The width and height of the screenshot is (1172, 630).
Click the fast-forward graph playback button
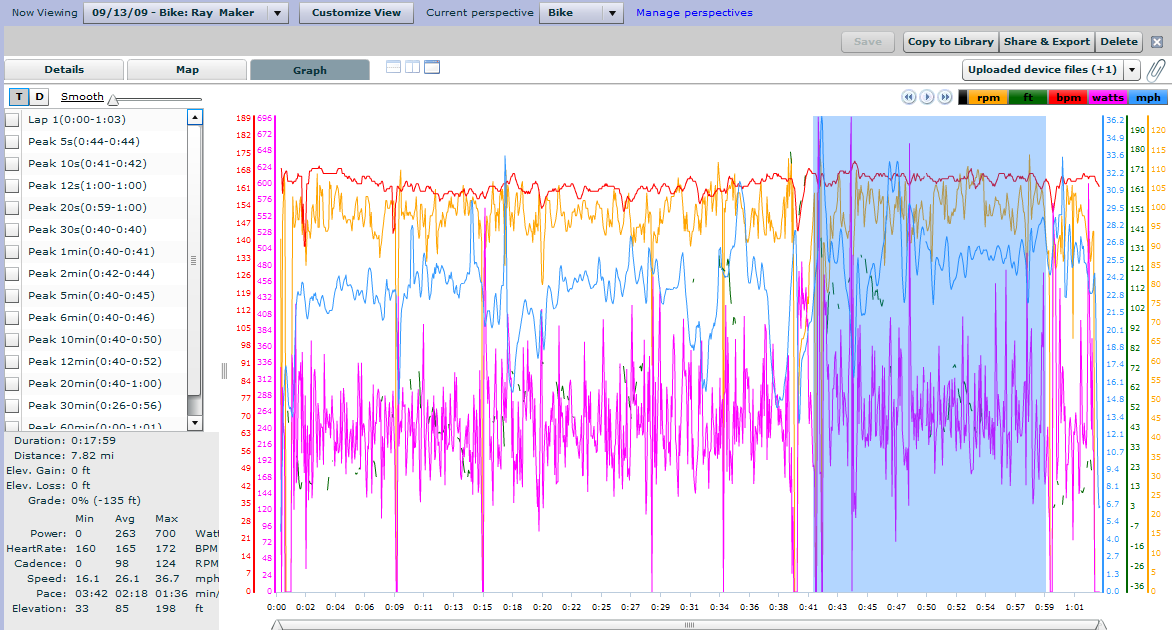pos(945,97)
